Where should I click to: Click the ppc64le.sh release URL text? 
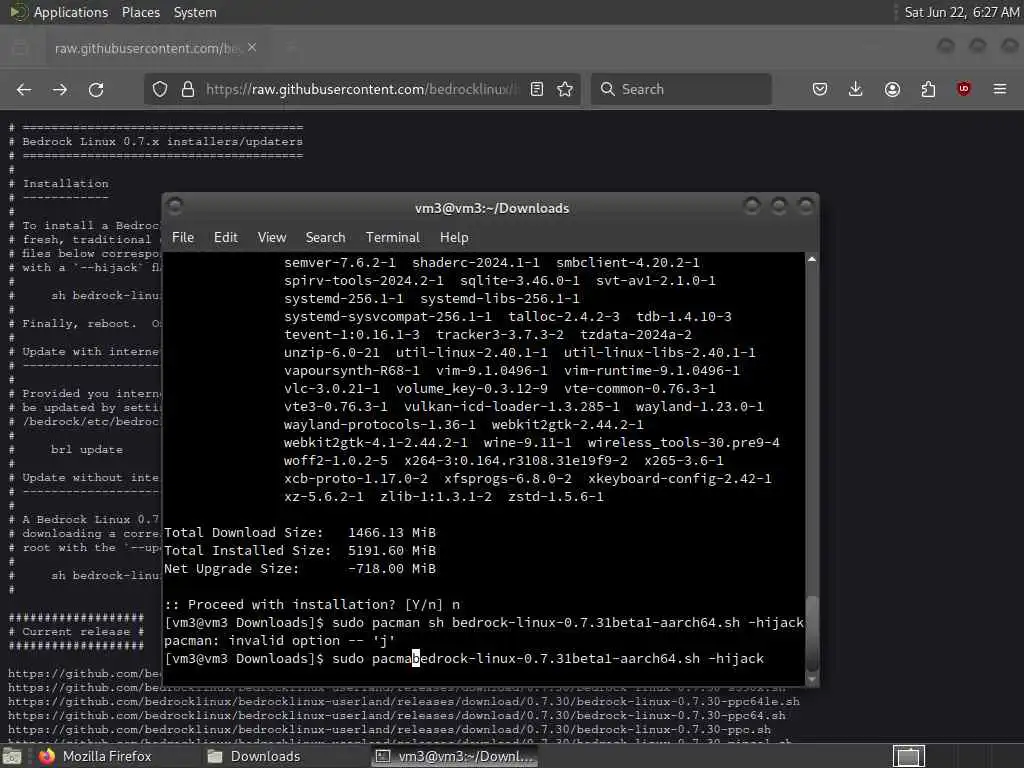[x=404, y=701]
